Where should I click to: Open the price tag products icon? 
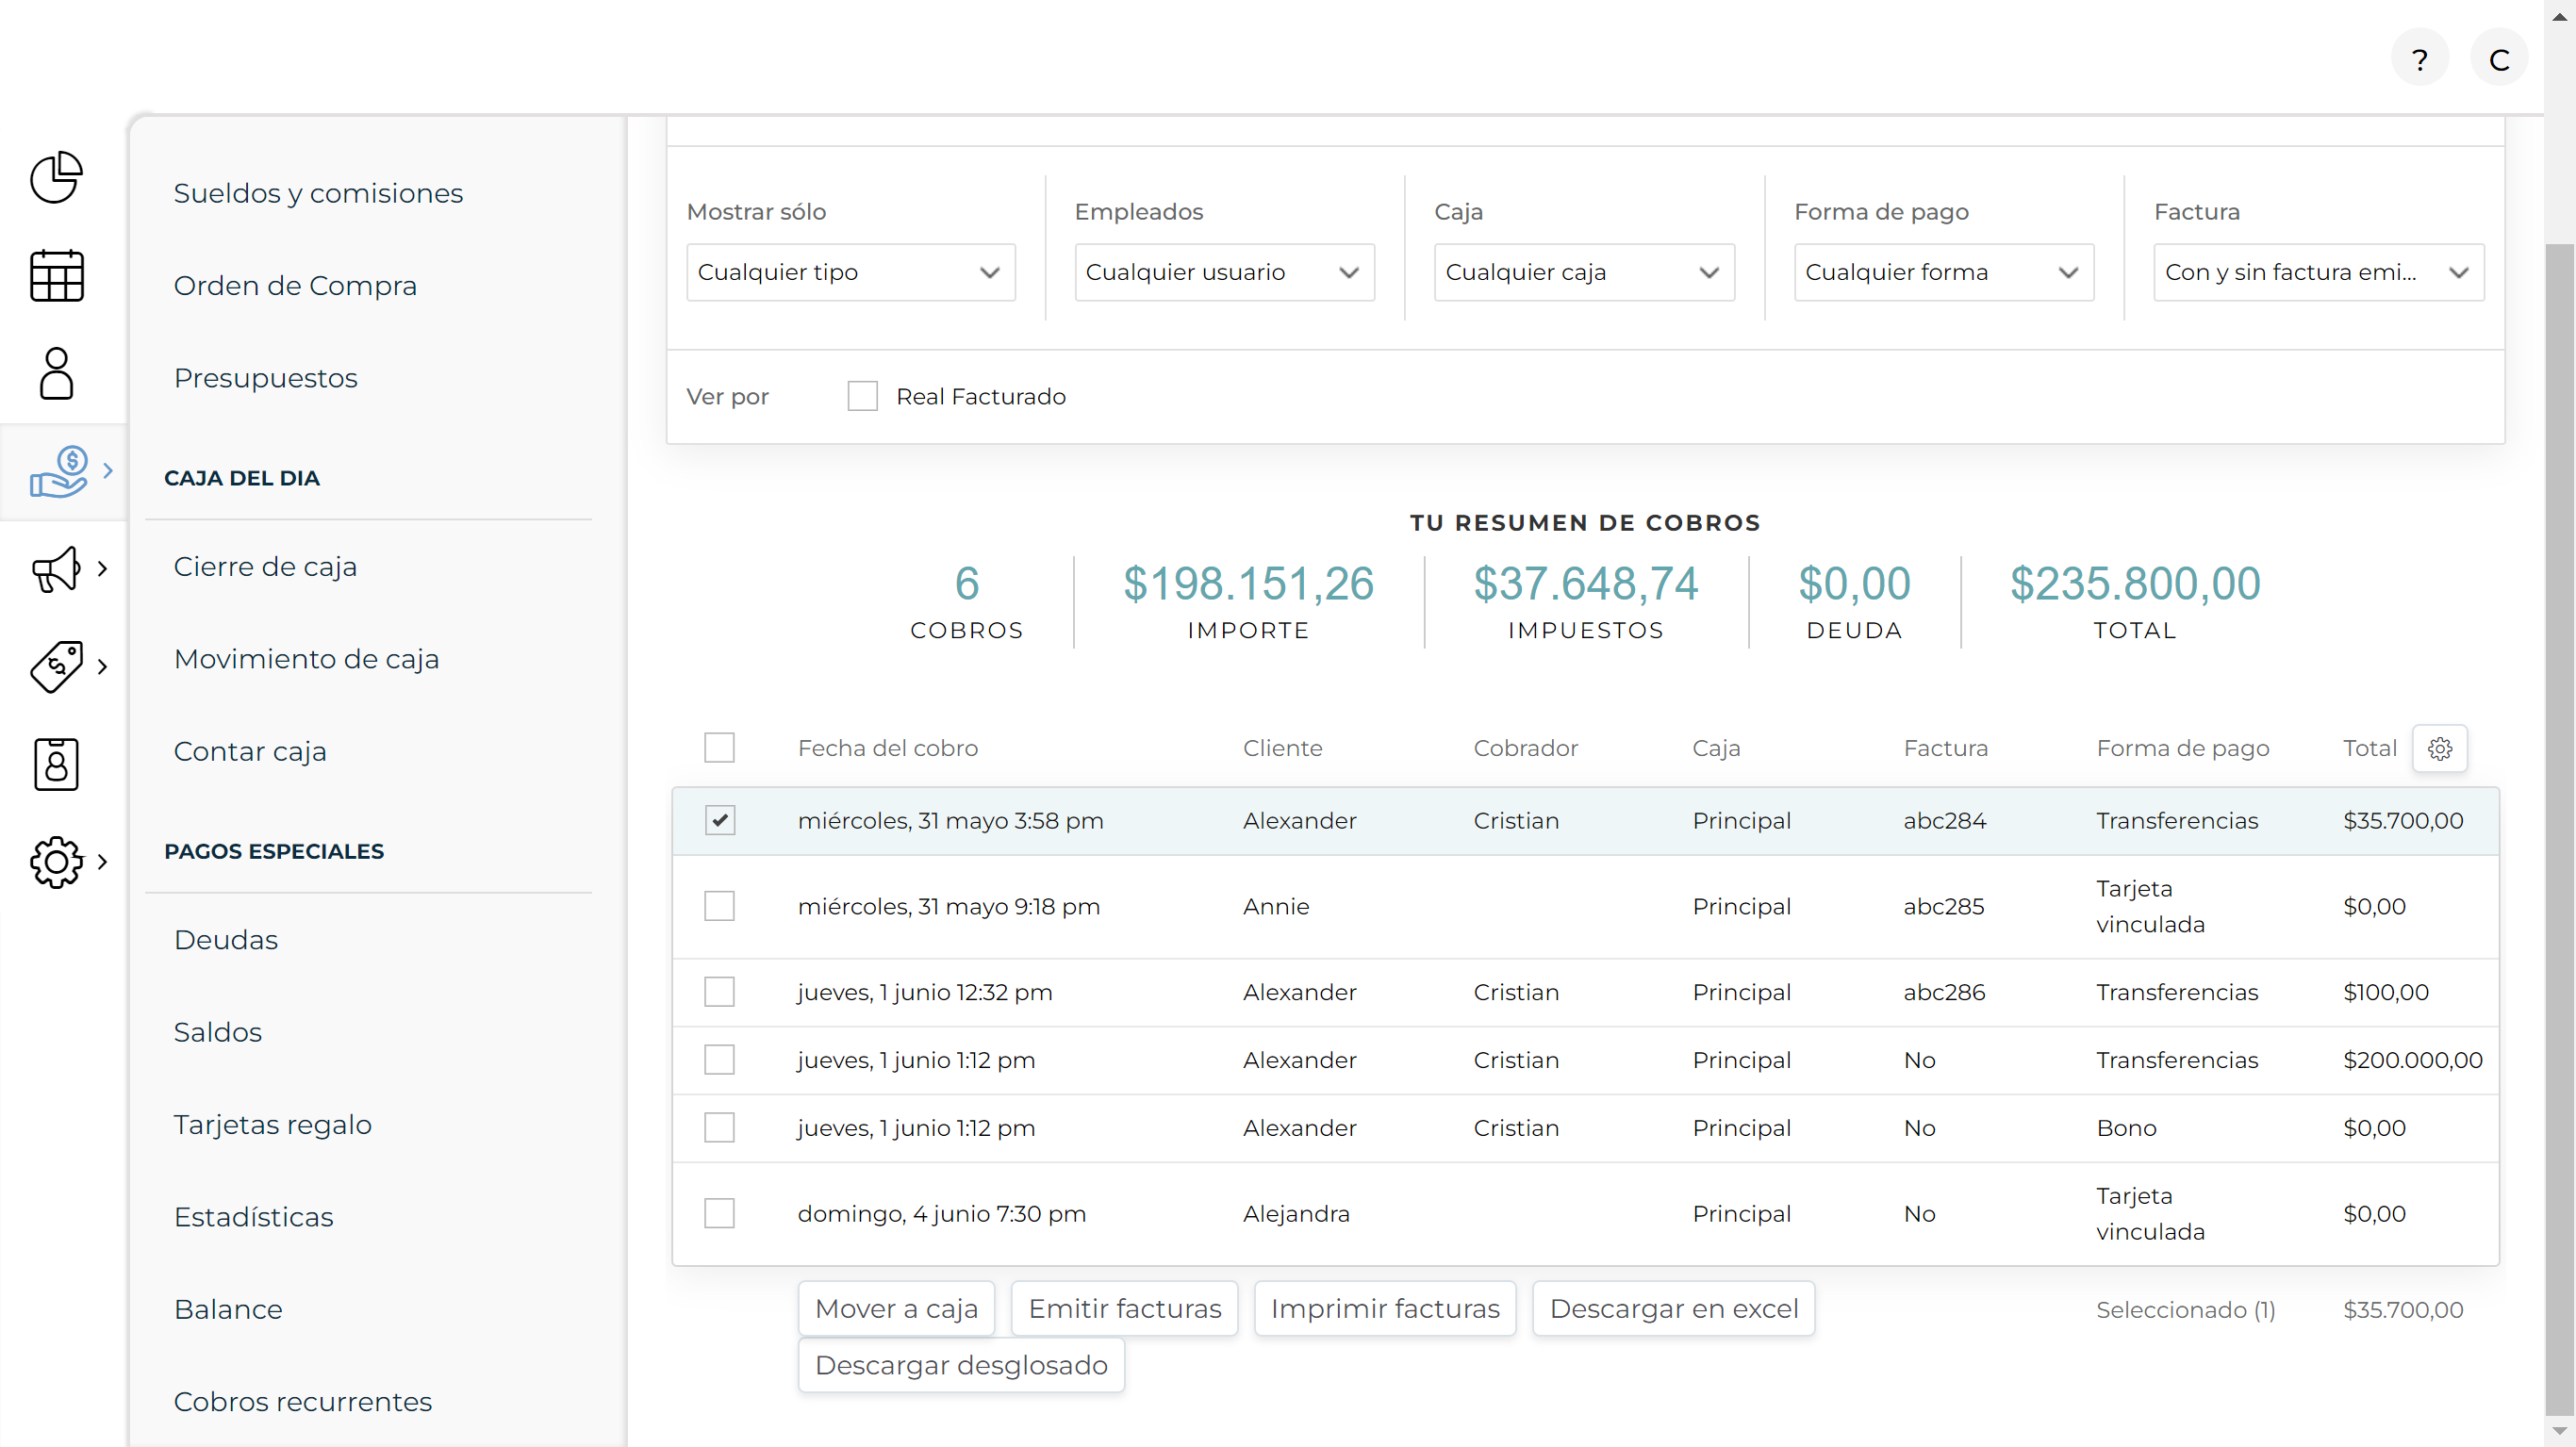pyautogui.click(x=56, y=667)
